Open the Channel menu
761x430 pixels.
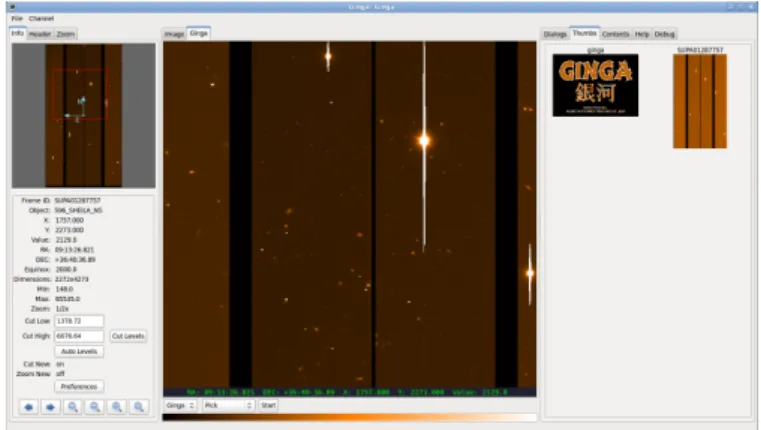(x=41, y=18)
